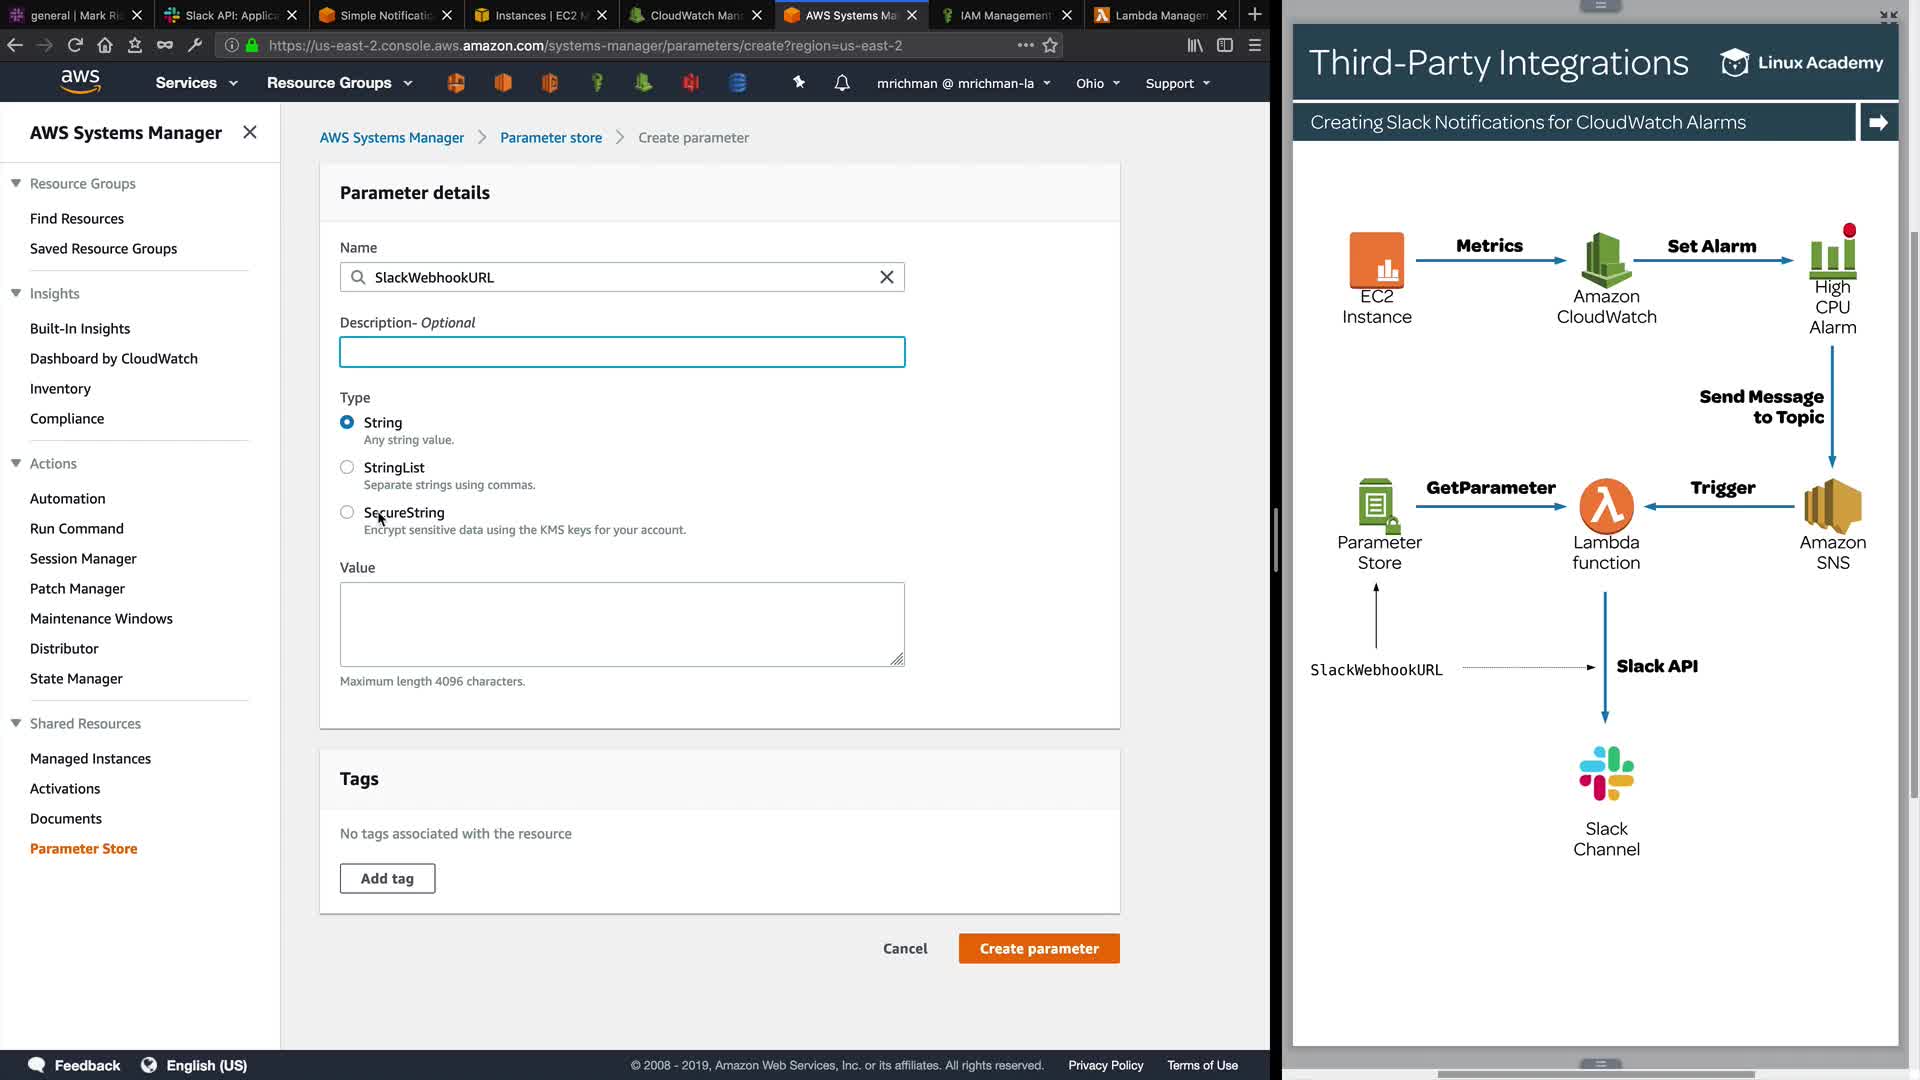Select the StringList type option
Viewport: 1920px width, 1080px height.
click(x=347, y=467)
